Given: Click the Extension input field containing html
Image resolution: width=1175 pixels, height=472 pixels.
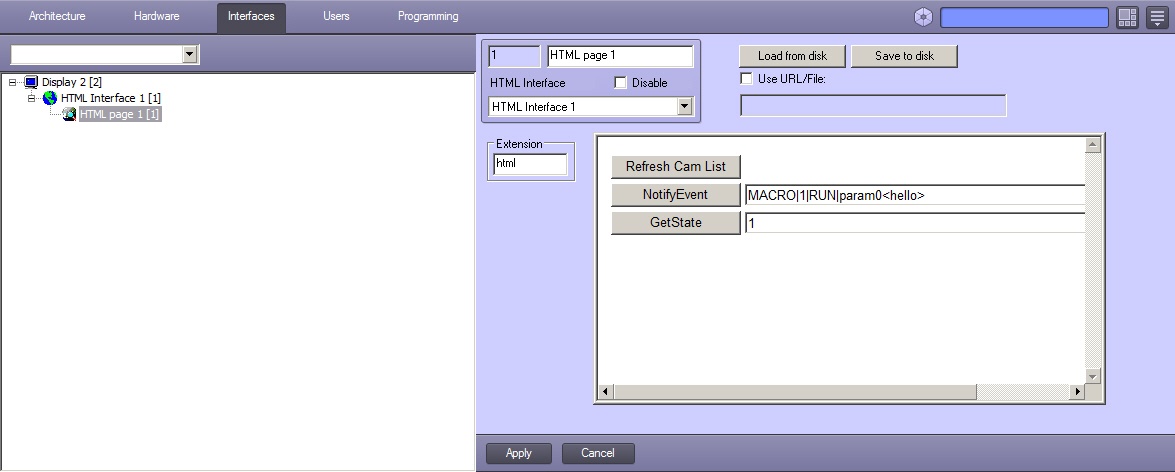Looking at the screenshot, I should coord(530,164).
